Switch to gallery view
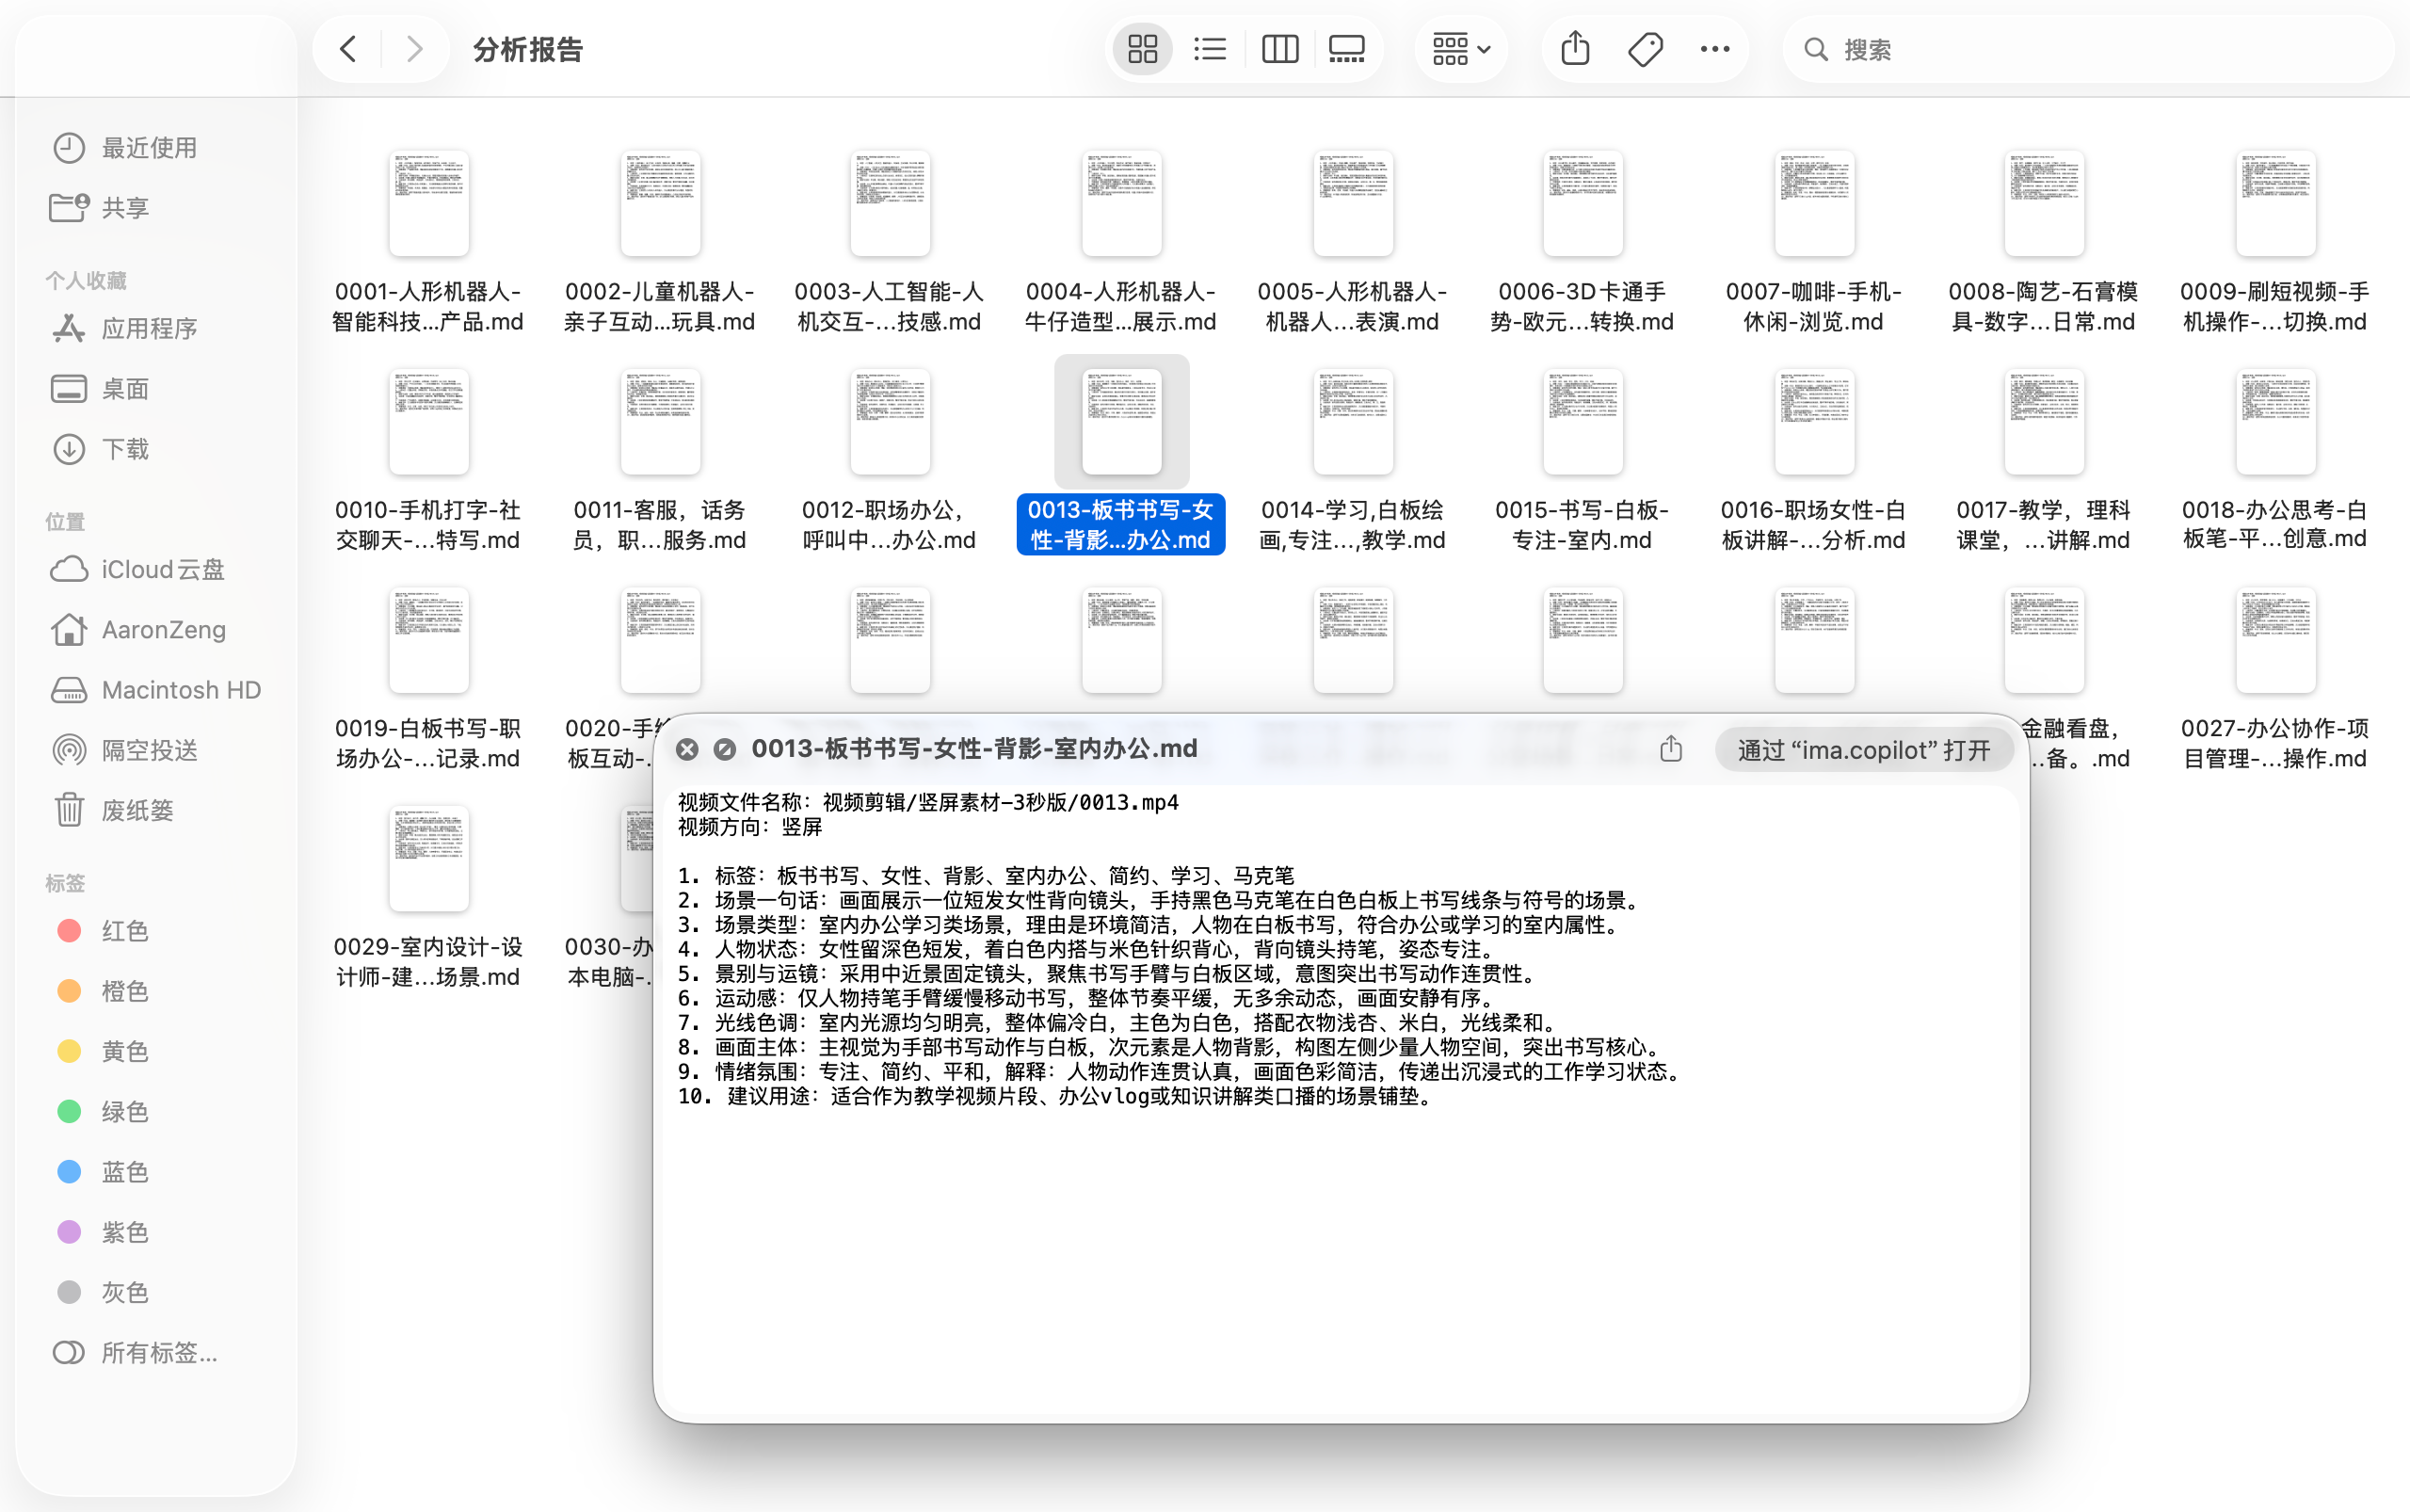 [x=1346, y=49]
